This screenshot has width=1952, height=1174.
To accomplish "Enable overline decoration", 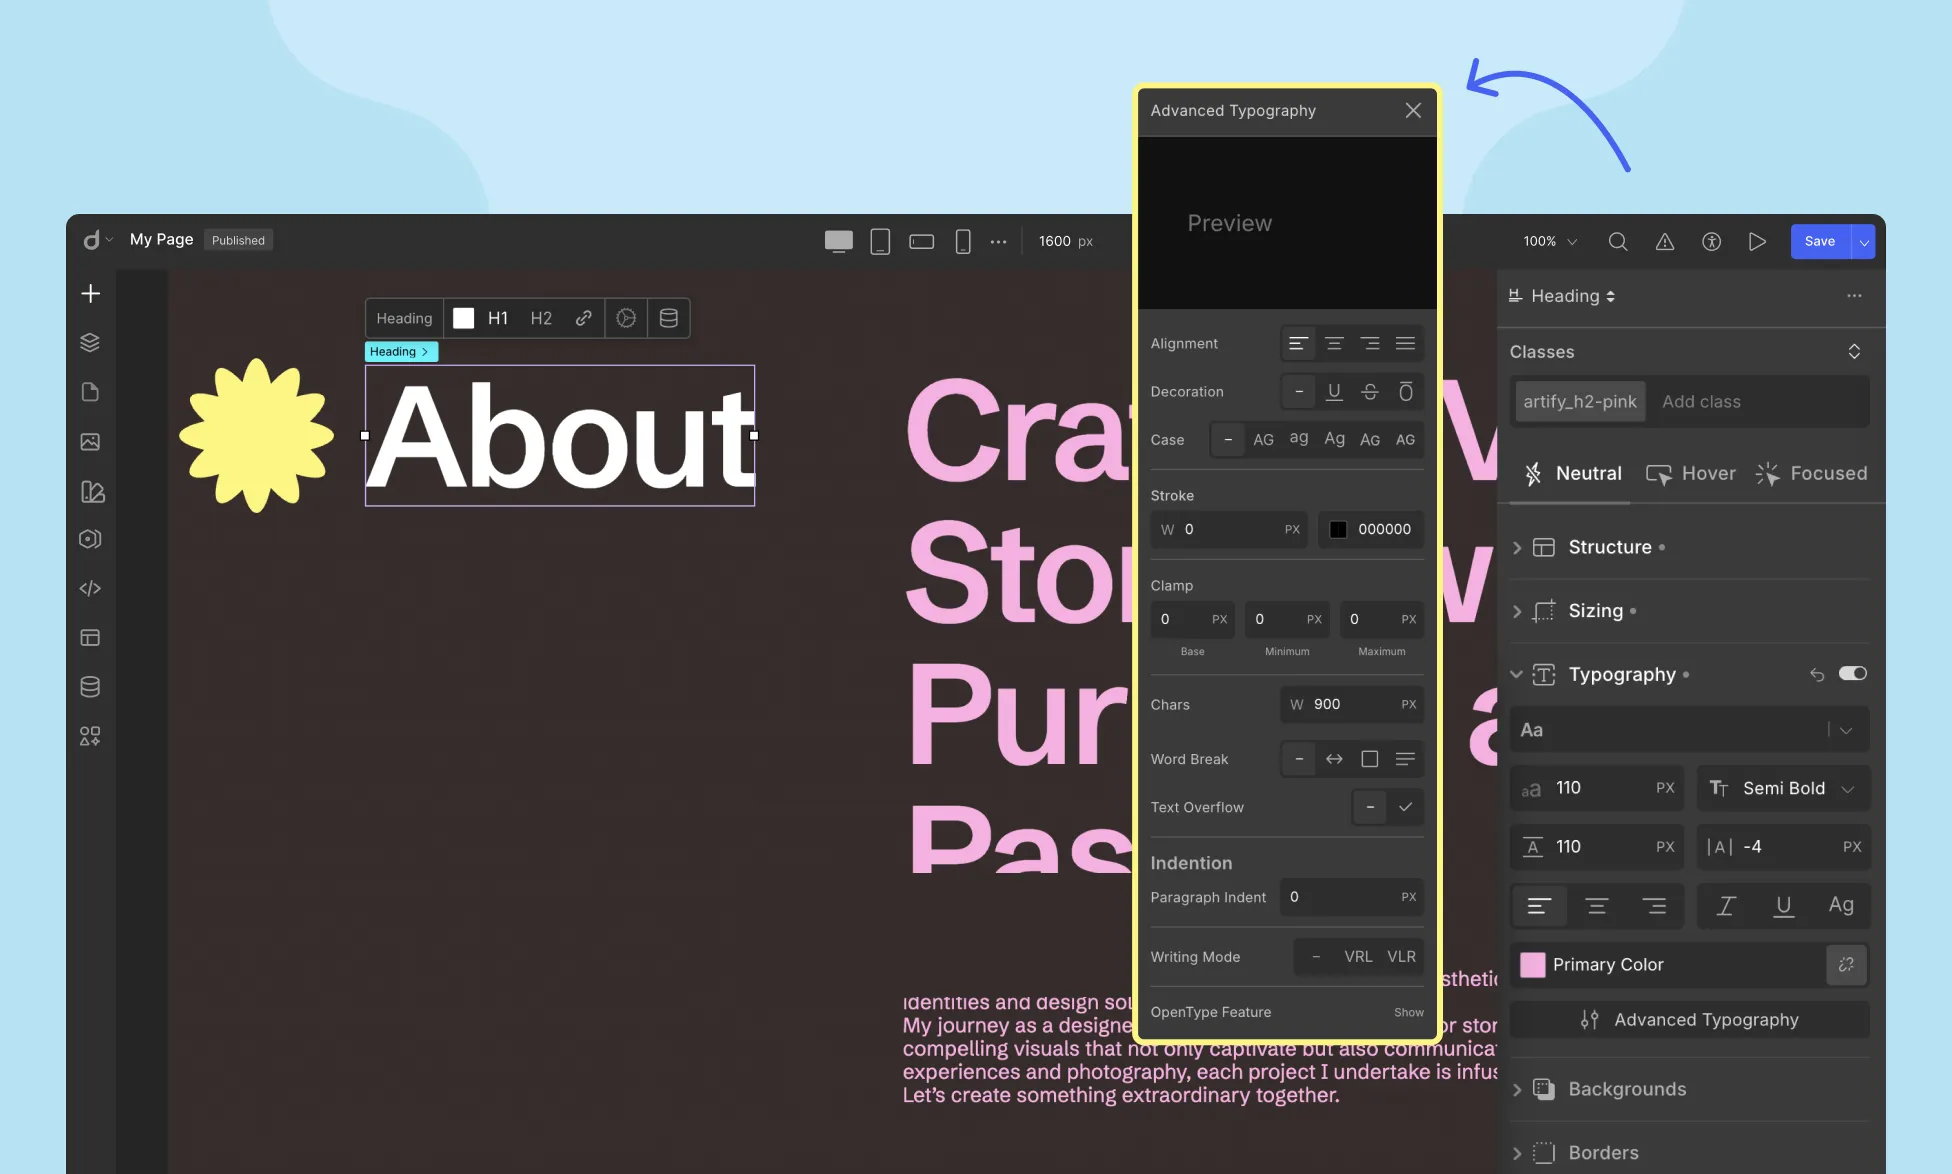I will [x=1405, y=391].
